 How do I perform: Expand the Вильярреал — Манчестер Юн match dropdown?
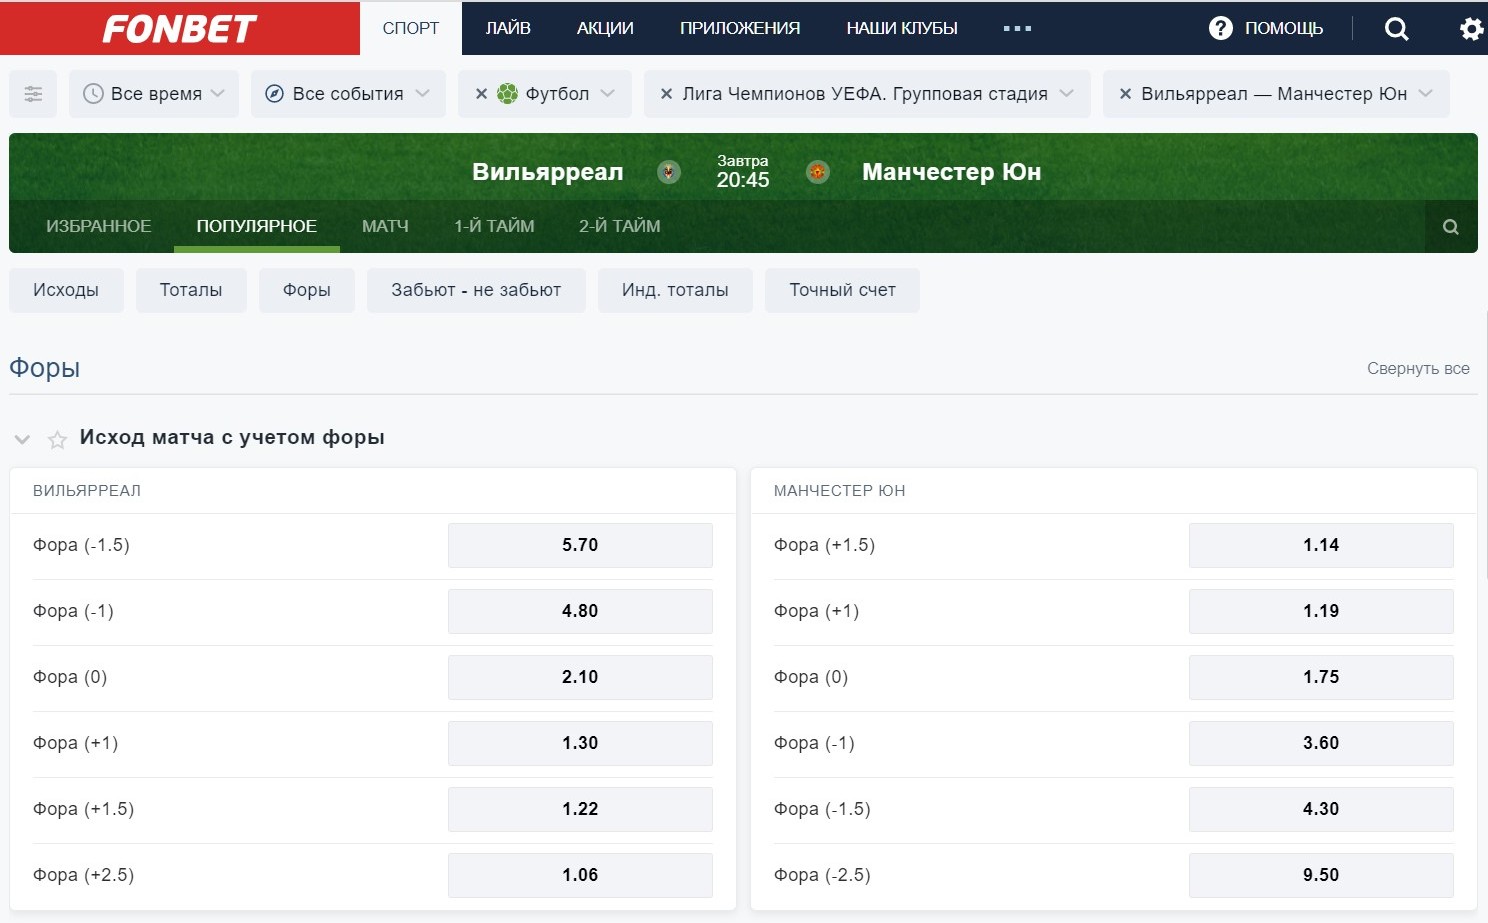[x=1425, y=94]
